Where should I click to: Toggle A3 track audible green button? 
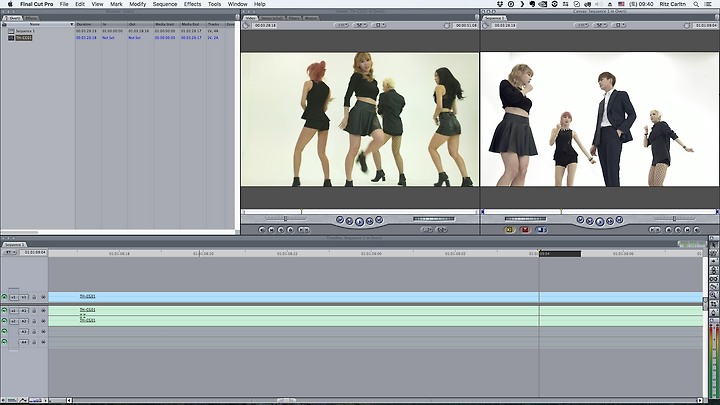click(x=5, y=332)
